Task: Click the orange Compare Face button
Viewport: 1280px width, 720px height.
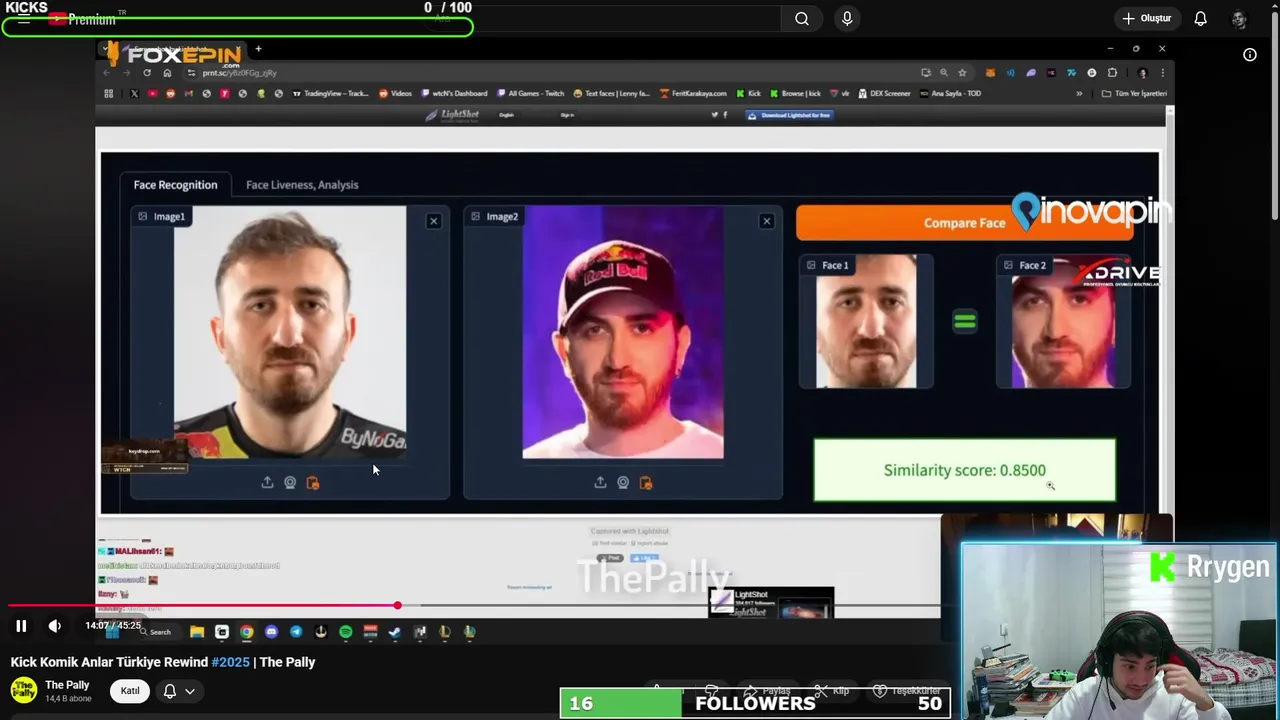Action: pos(965,223)
